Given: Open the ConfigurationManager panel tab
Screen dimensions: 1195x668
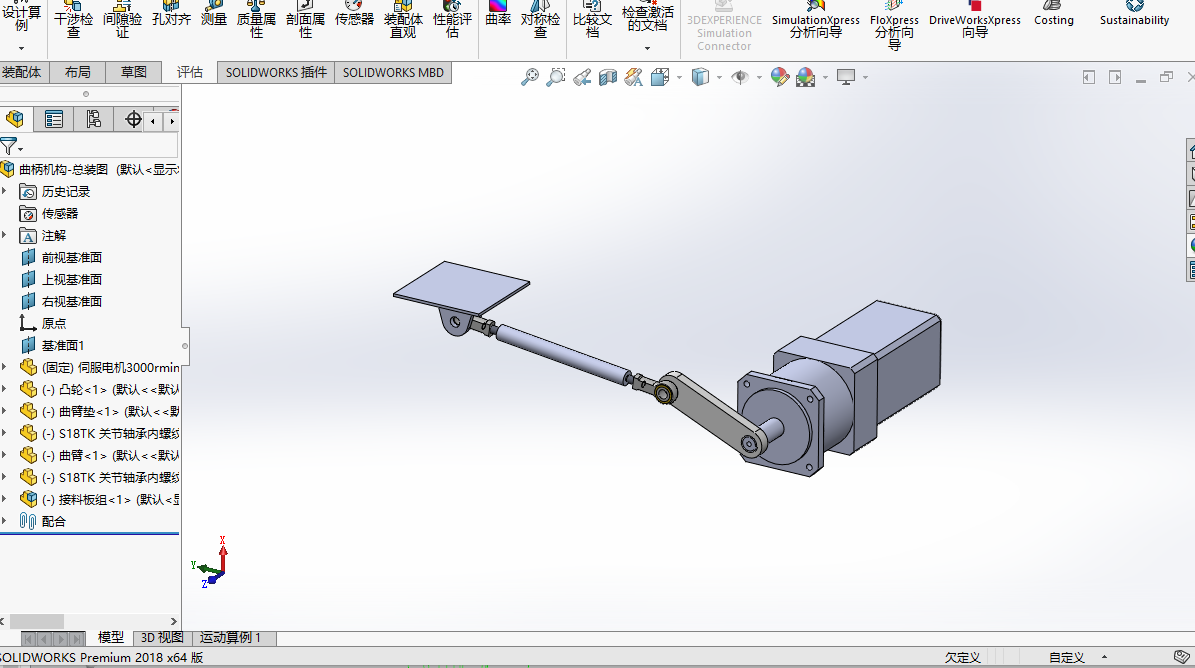Looking at the screenshot, I should click(93, 120).
